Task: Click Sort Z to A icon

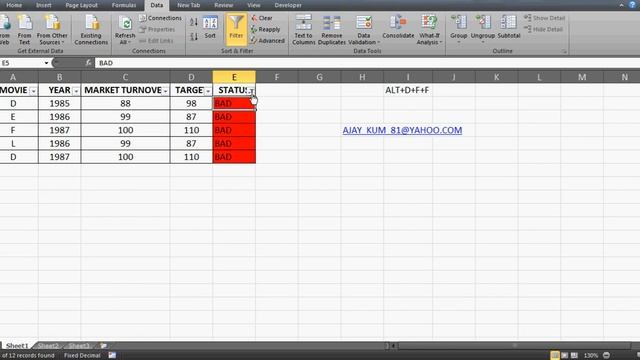Action: [x=194, y=37]
